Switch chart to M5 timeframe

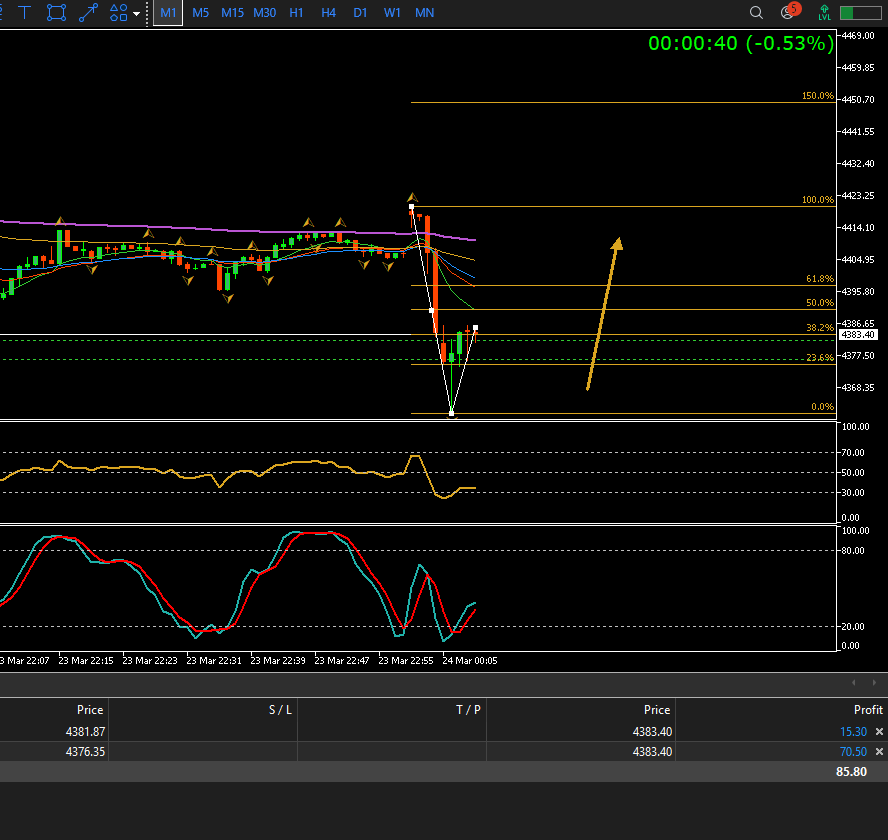pos(201,13)
